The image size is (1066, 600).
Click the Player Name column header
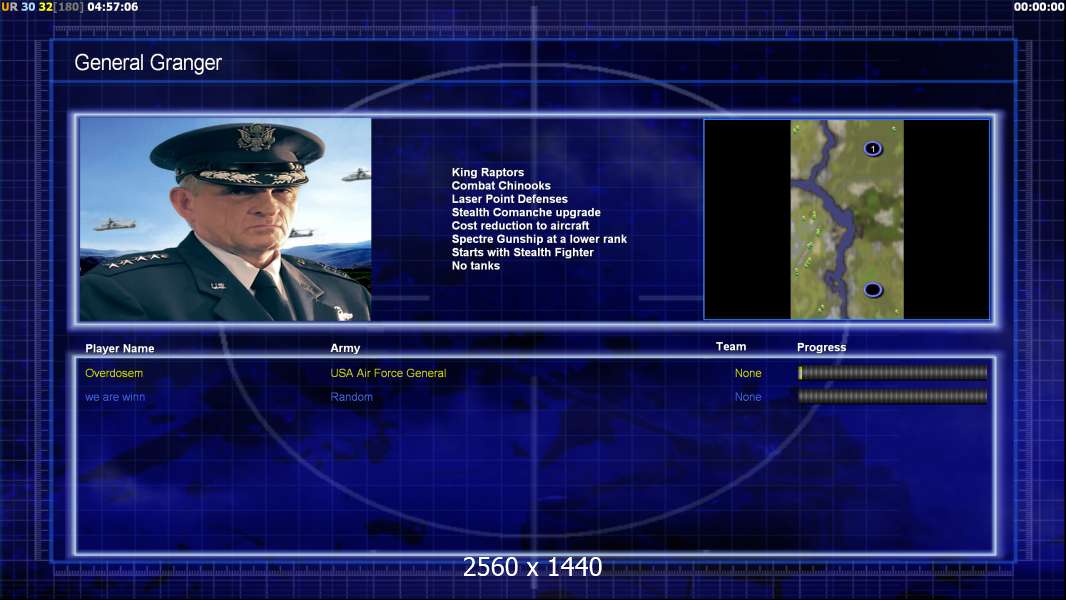(x=120, y=349)
